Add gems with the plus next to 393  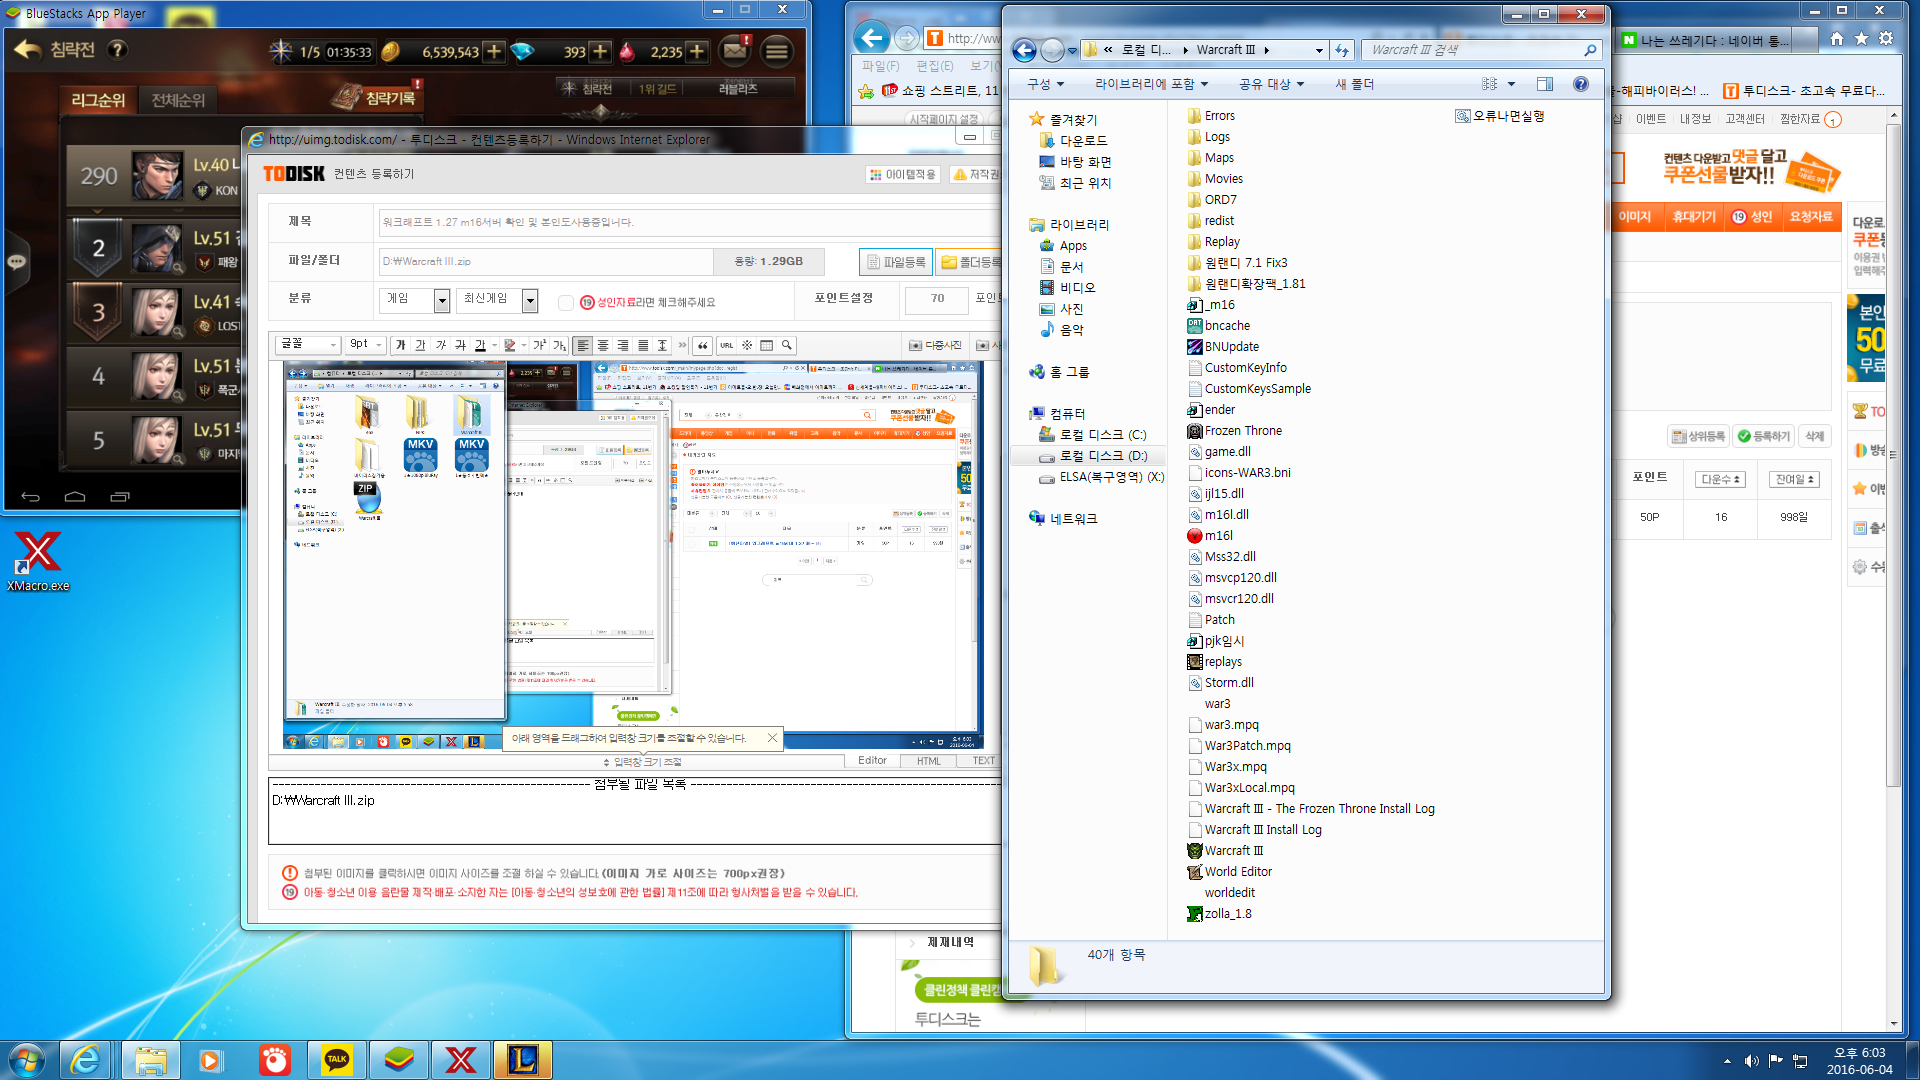[600, 52]
